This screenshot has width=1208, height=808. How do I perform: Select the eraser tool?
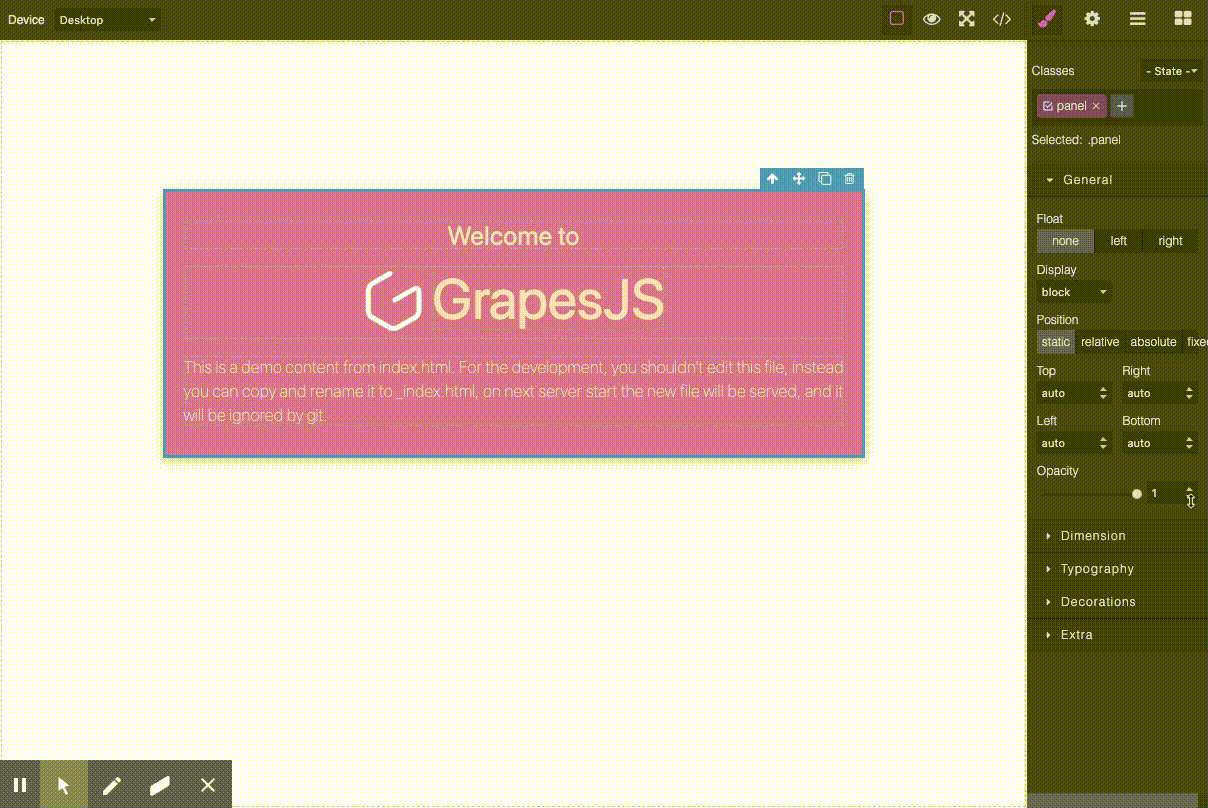[x=160, y=785]
